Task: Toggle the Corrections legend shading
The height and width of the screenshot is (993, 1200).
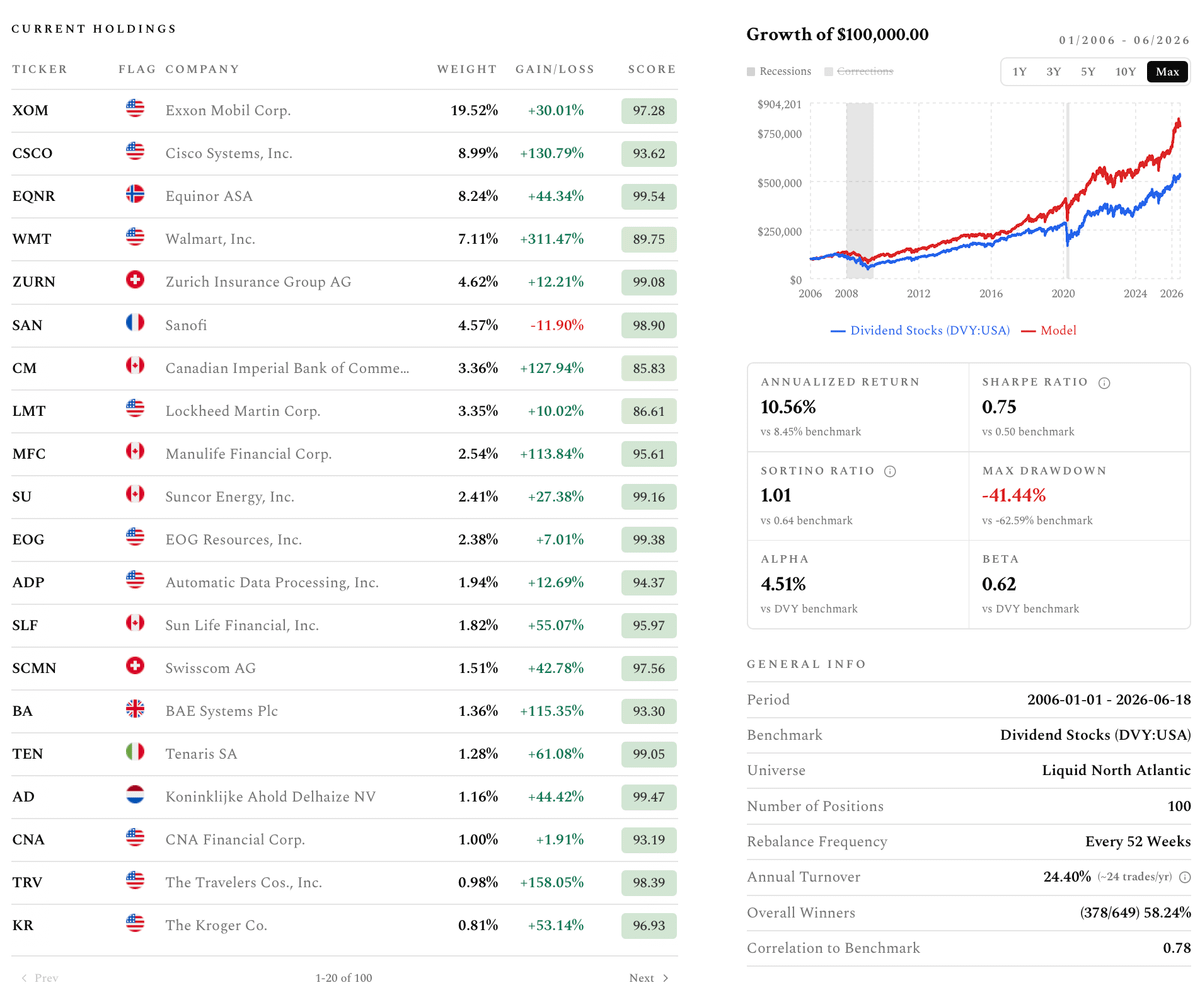Action: pyautogui.click(x=858, y=72)
